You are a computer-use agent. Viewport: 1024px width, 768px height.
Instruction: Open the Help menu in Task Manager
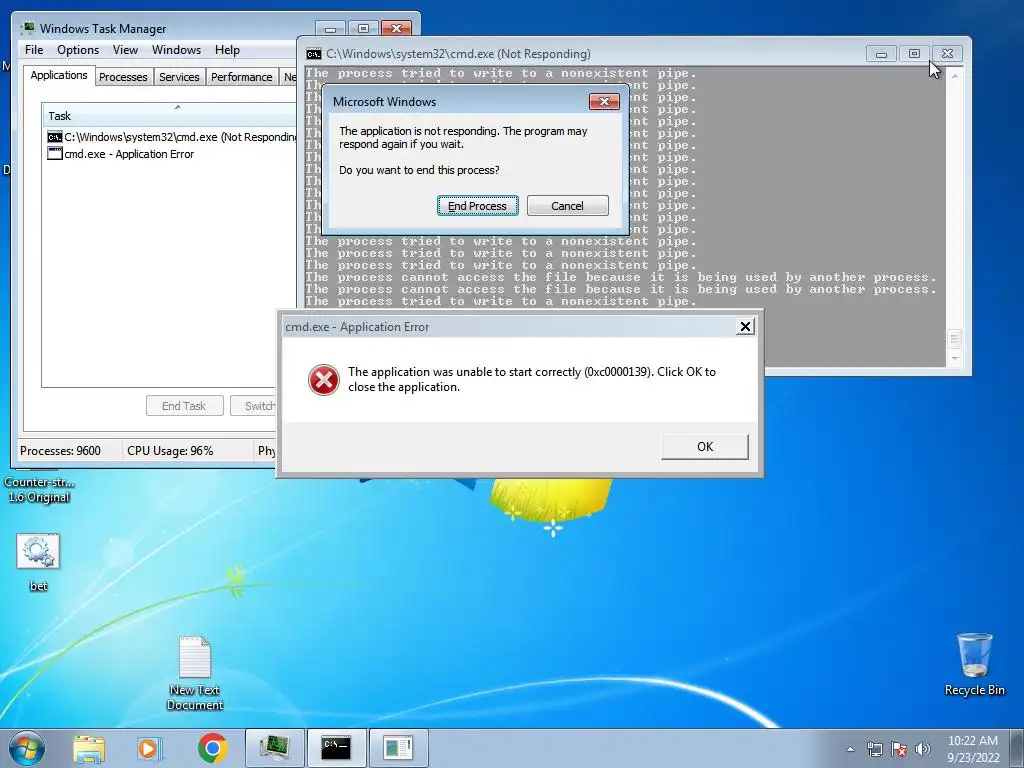pos(227,50)
